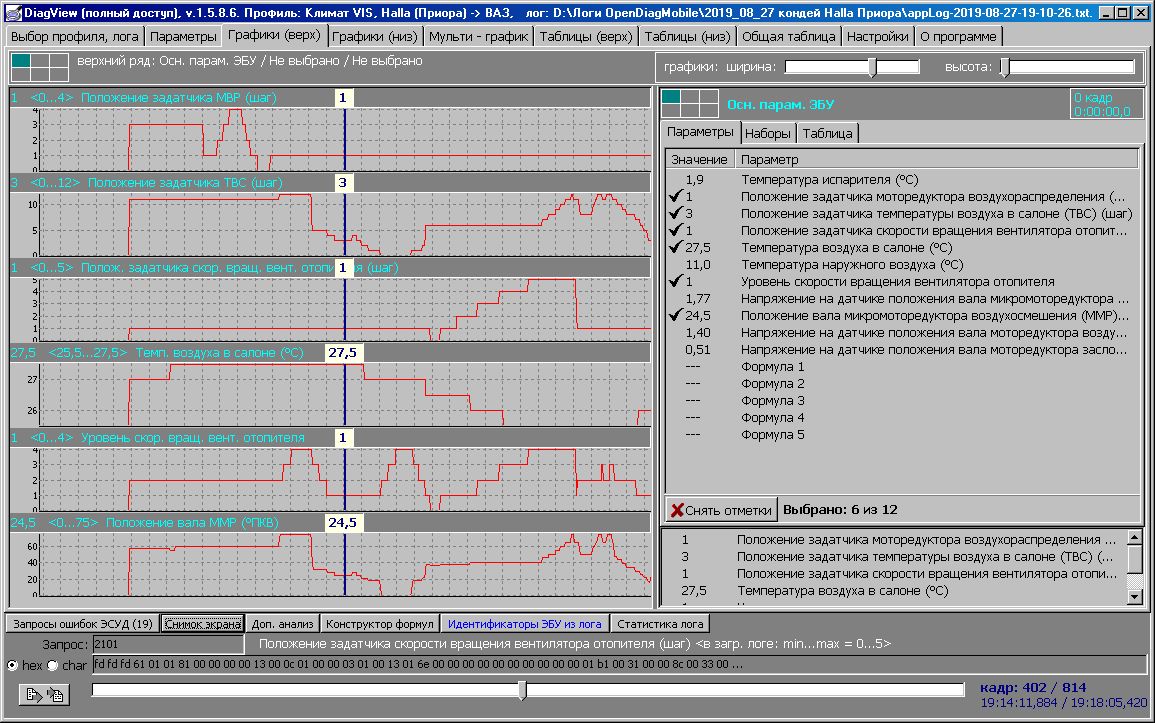Click the 'Выбрано: 6 из 12' label
This screenshot has width=1155, height=723.
(840, 509)
